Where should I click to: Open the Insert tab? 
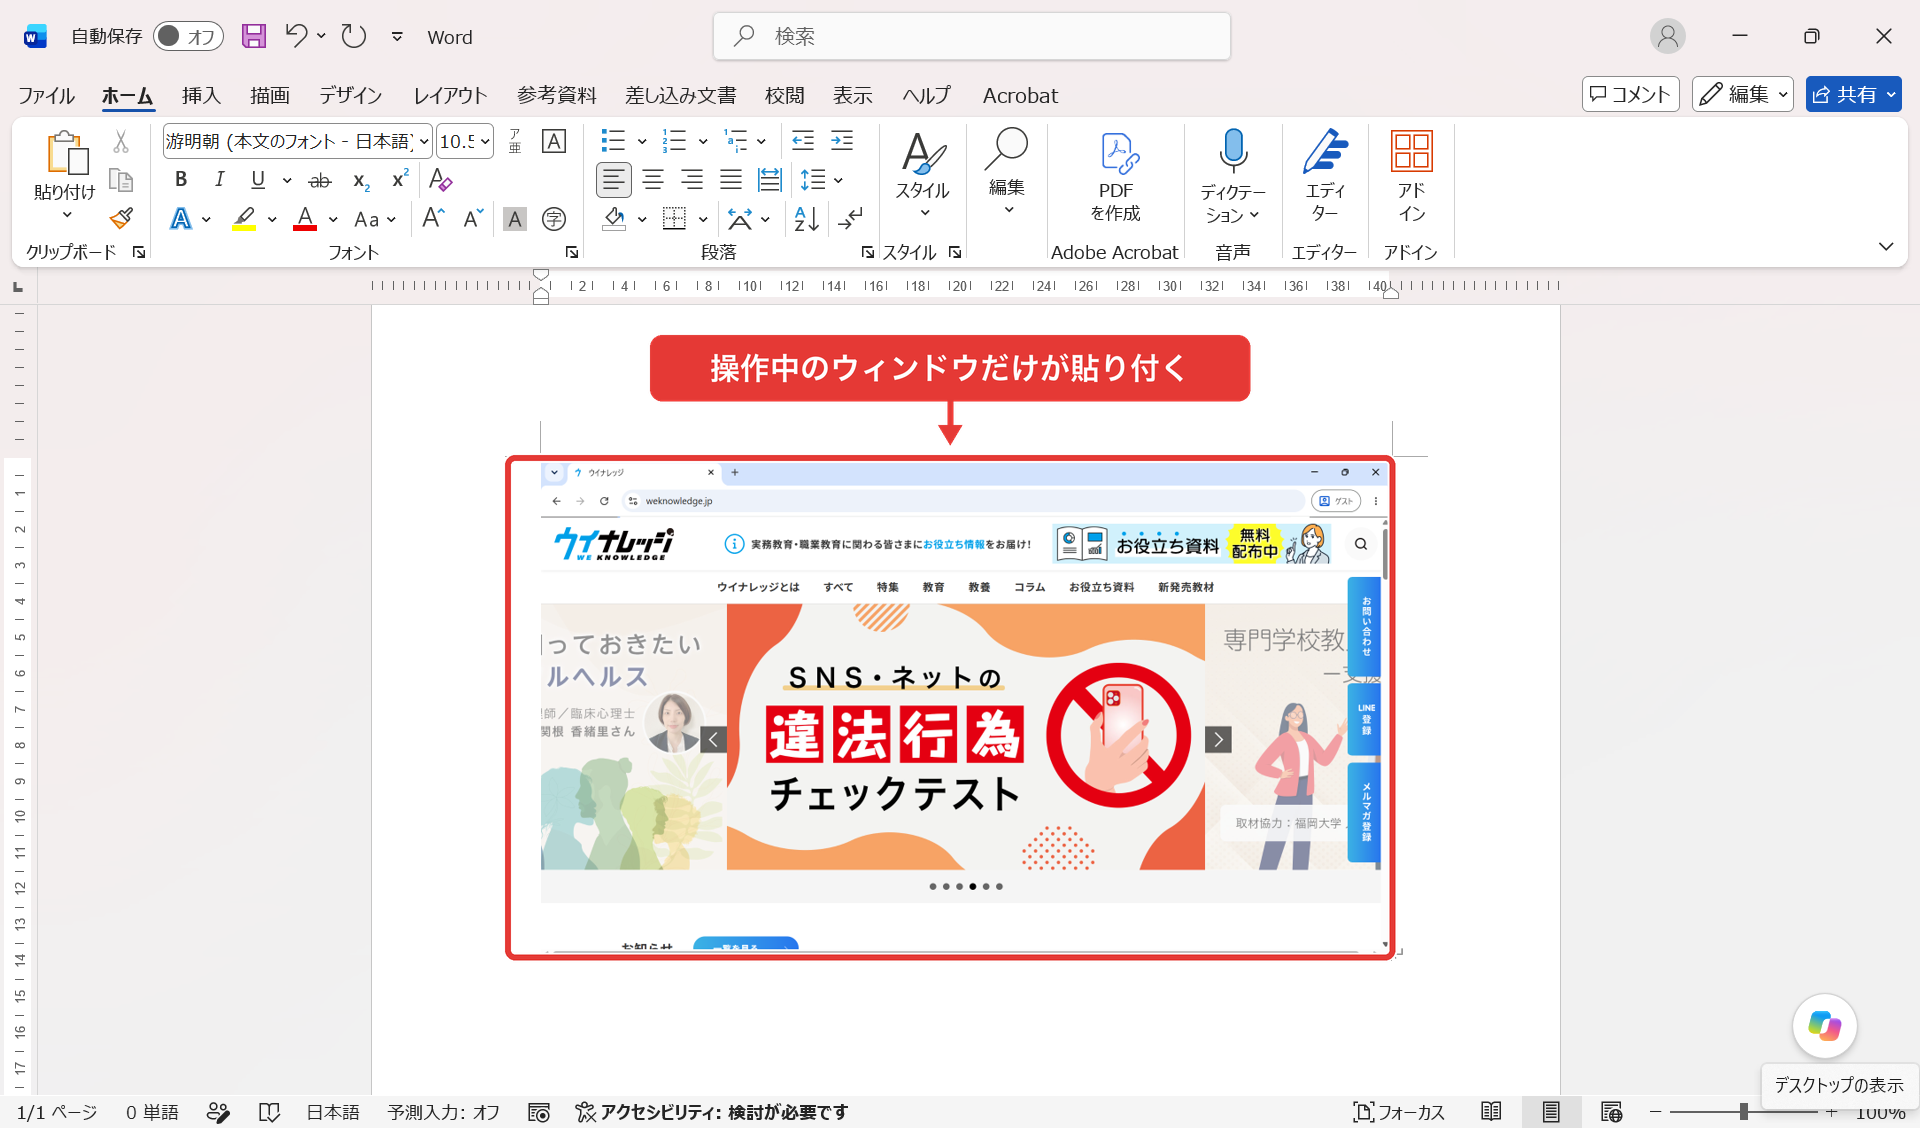click(201, 95)
